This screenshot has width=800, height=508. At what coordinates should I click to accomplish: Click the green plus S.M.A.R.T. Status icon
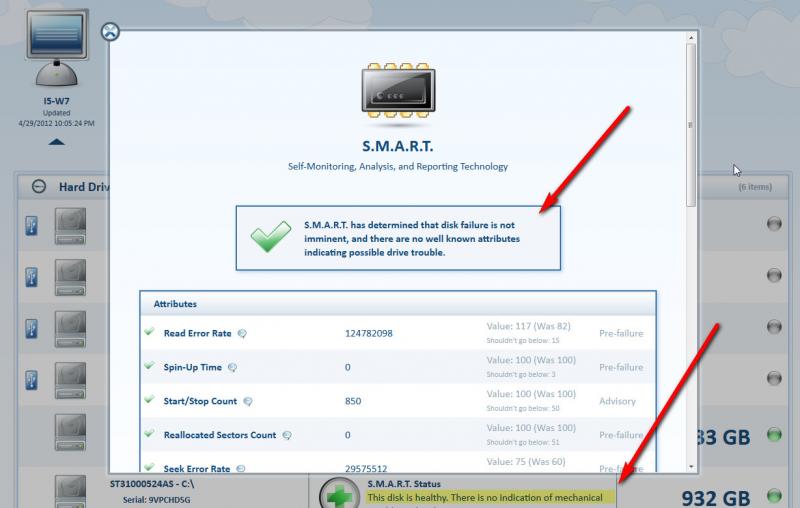pyautogui.click(x=339, y=494)
